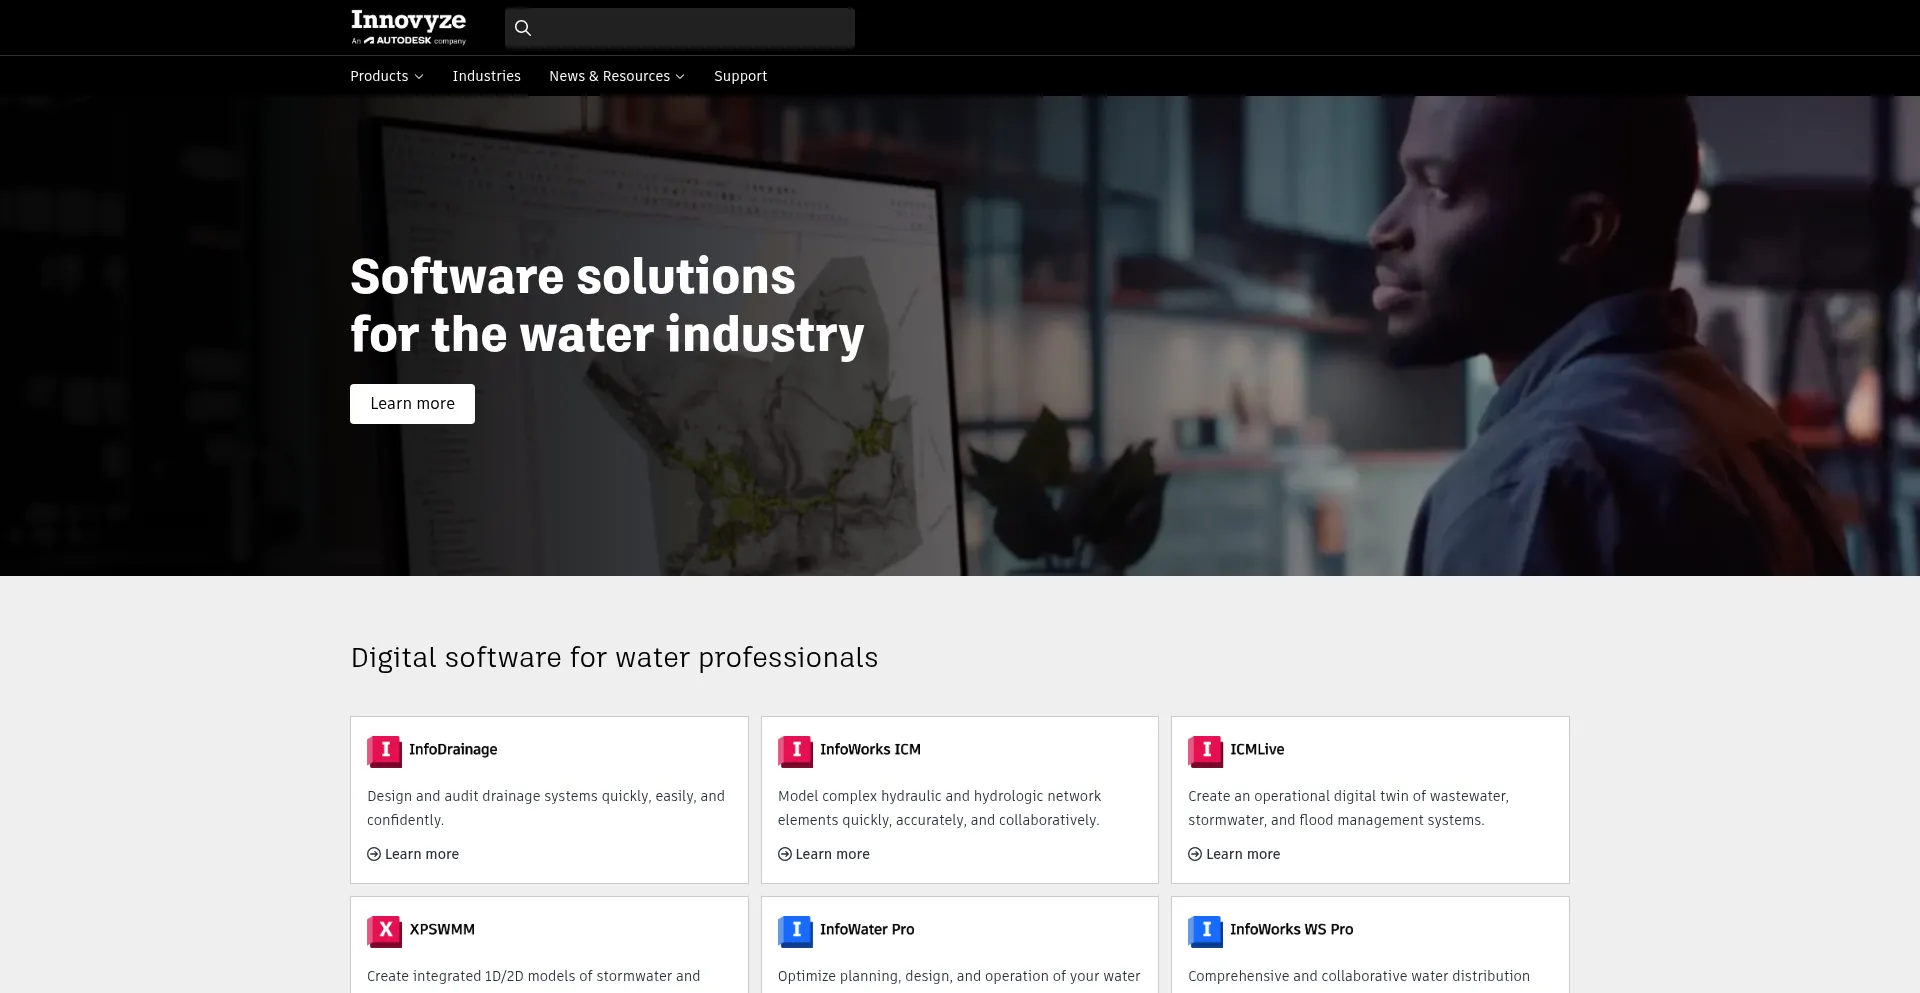The height and width of the screenshot is (993, 1920).
Task: Click the XPSWMM product icon
Action: [x=384, y=931]
